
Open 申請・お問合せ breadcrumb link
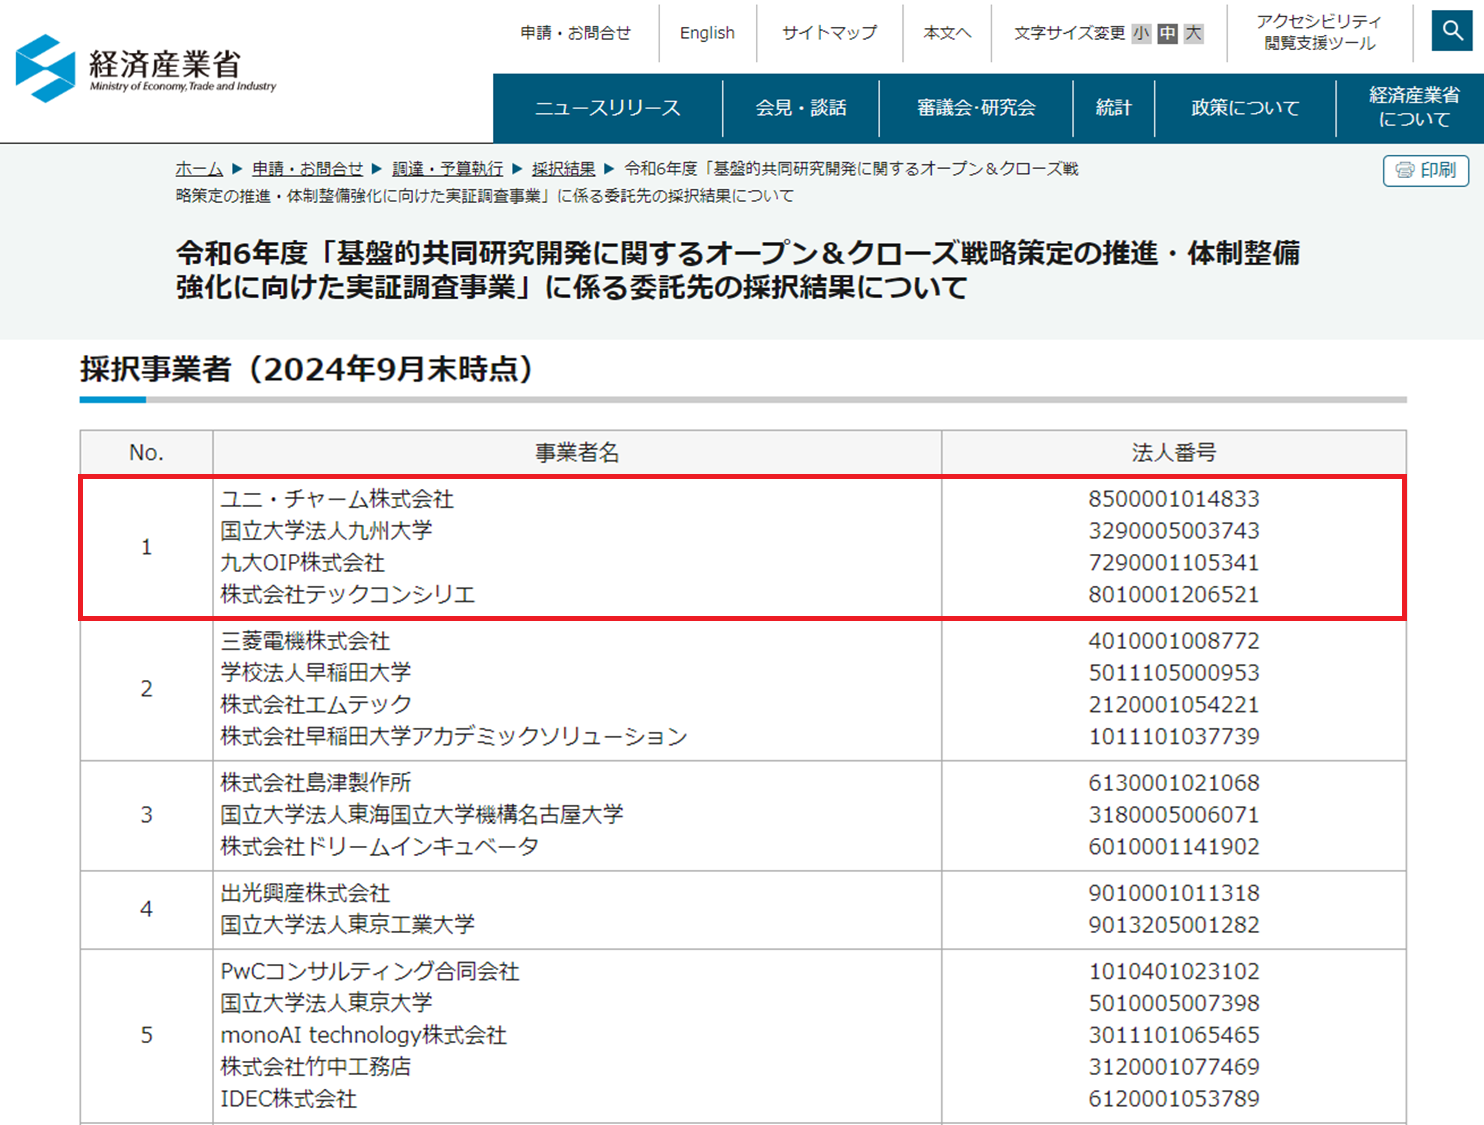click(x=307, y=169)
